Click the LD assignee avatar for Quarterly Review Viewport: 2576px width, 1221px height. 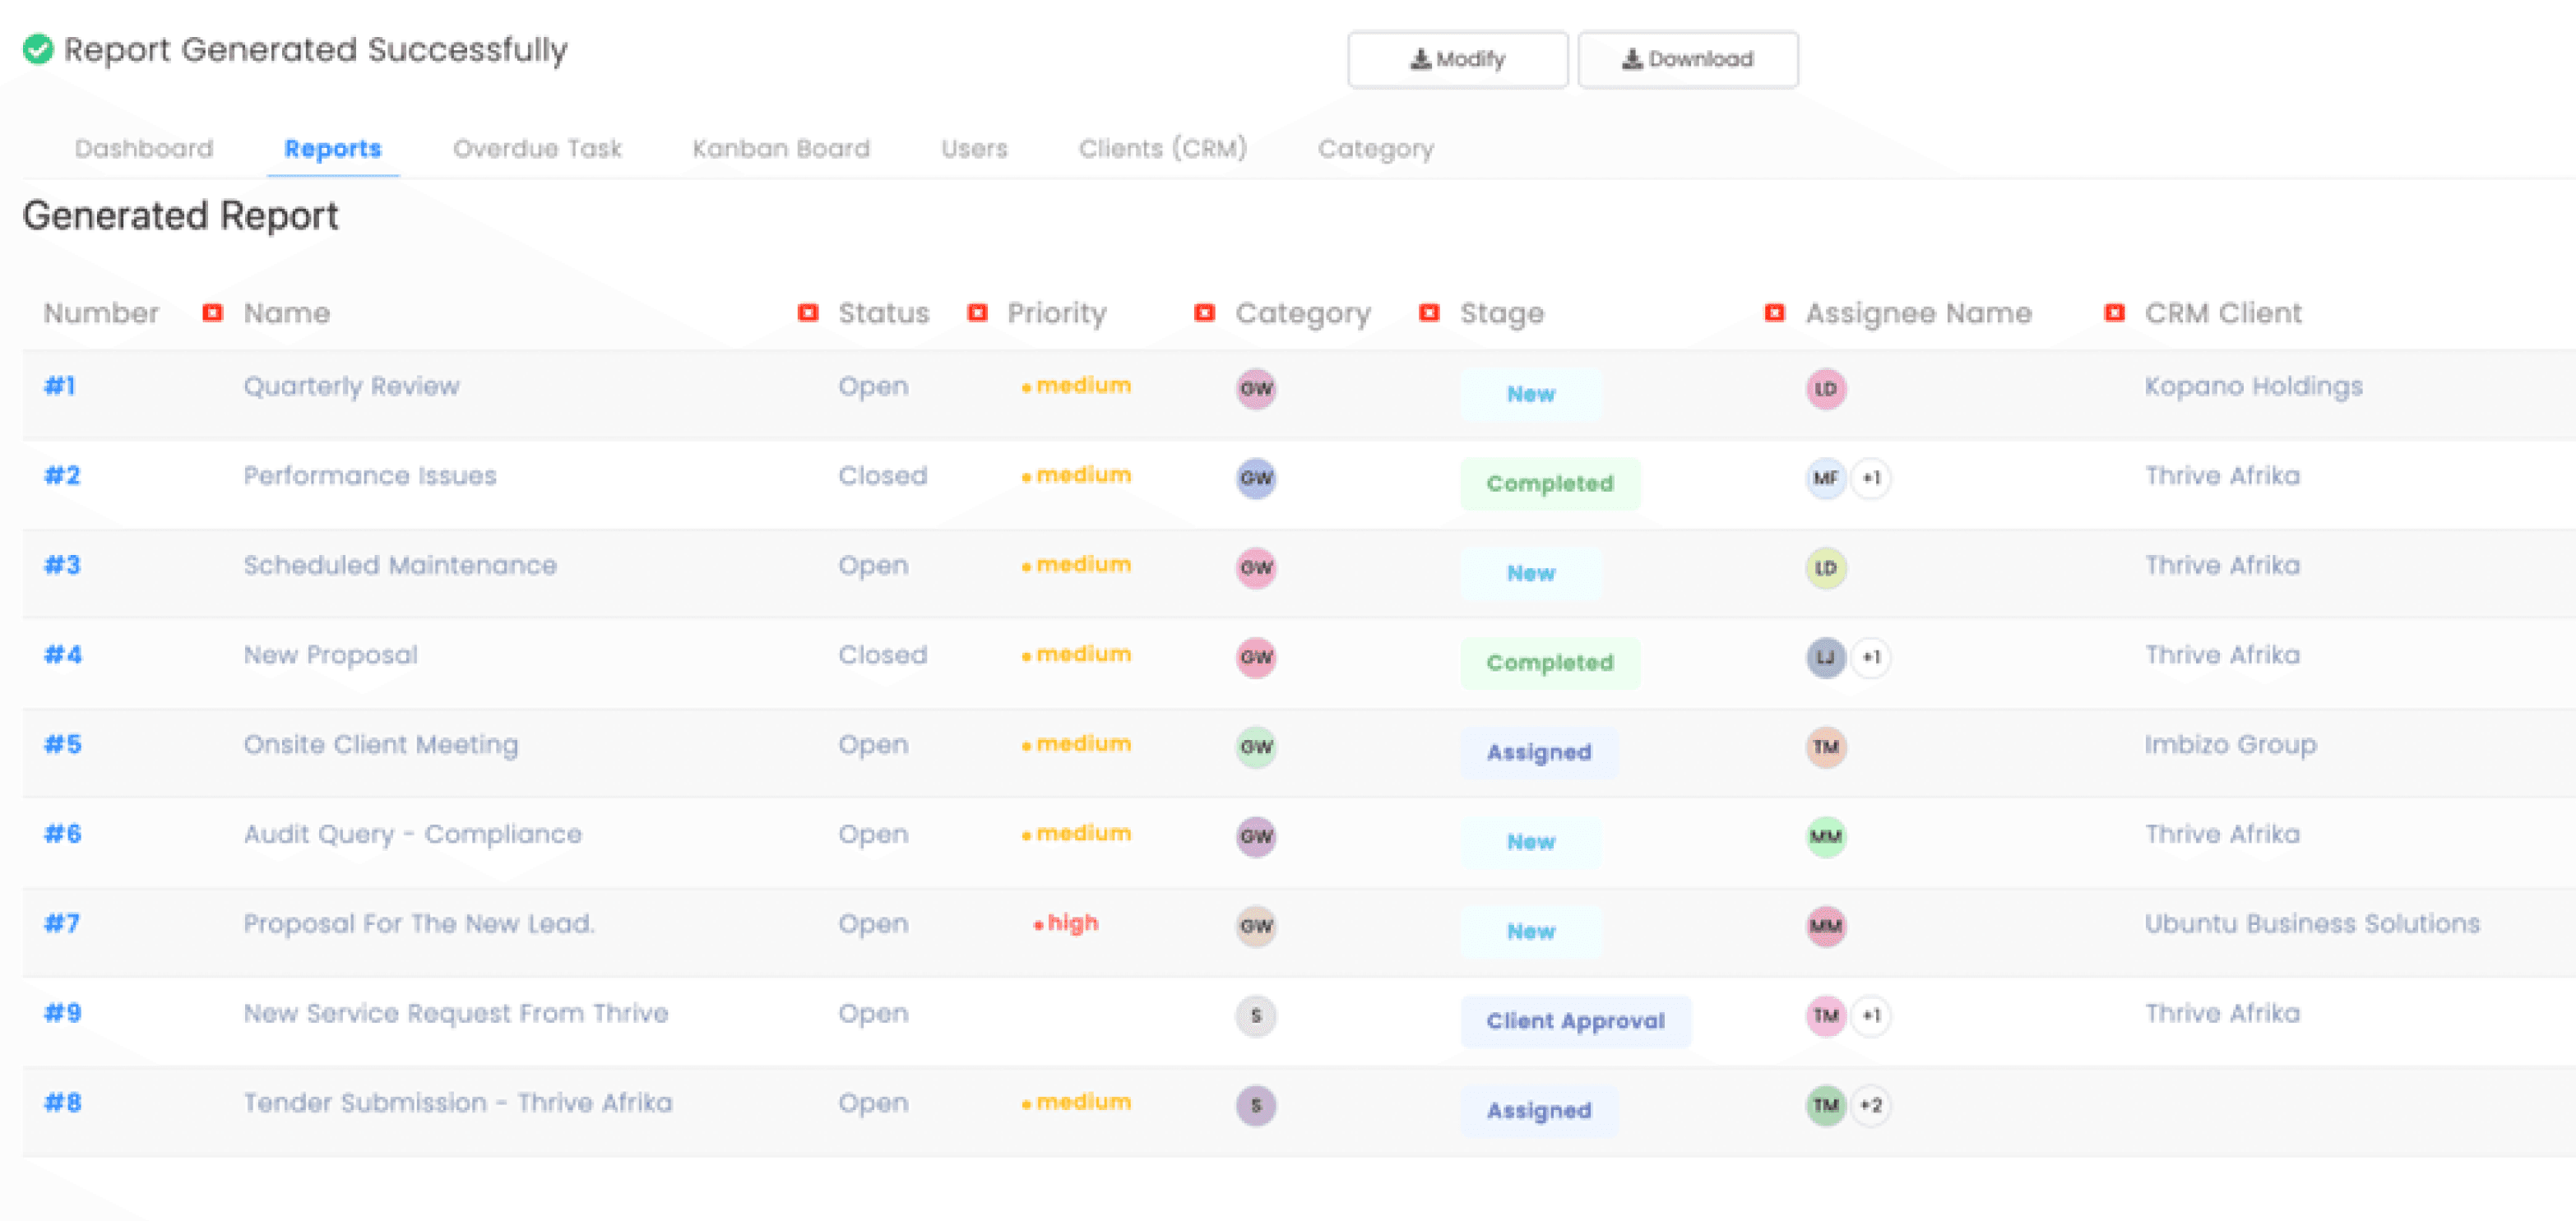click(1826, 388)
